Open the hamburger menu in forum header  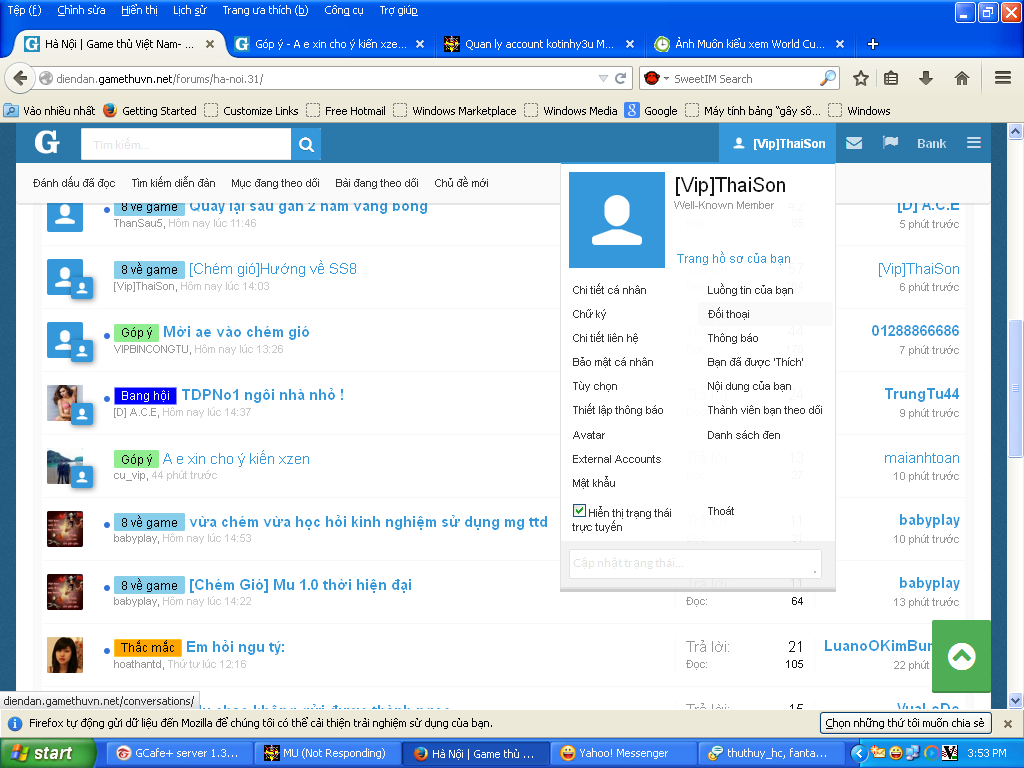tap(973, 144)
